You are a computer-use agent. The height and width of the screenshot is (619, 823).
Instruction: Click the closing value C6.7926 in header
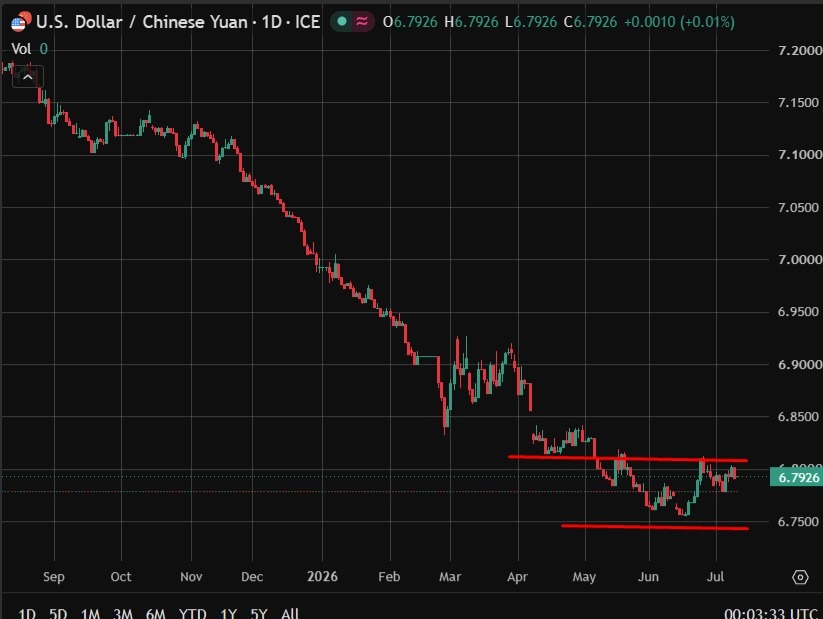(590, 22)
